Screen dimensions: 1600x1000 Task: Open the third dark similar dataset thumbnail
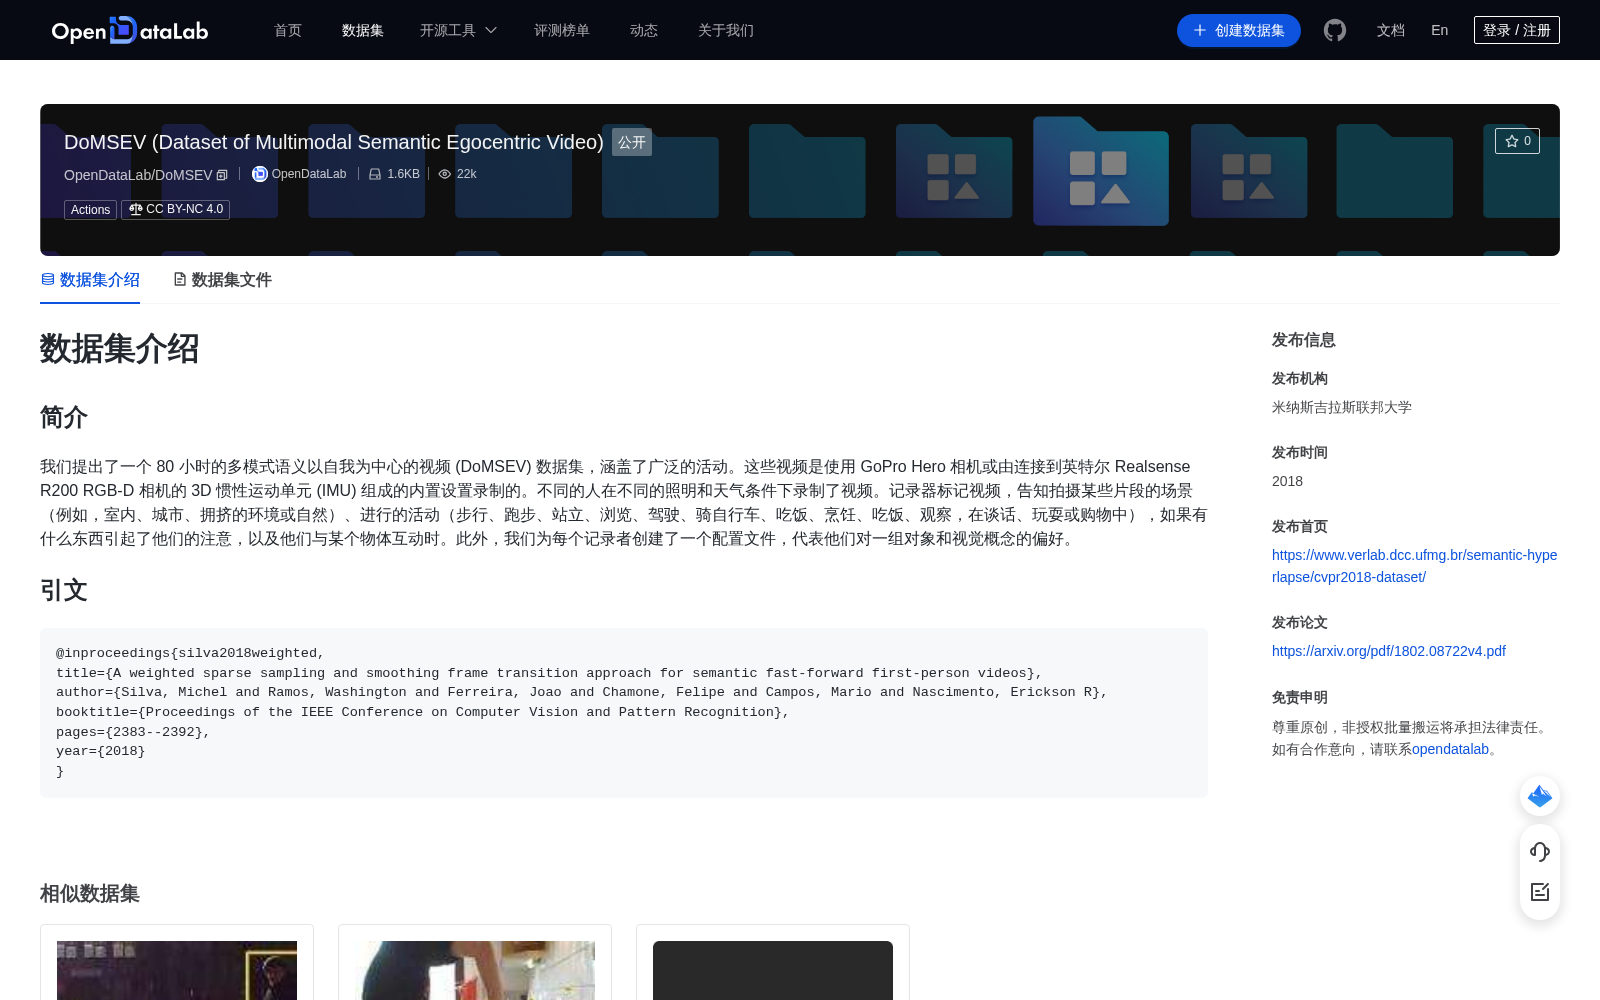pos(773,970)
